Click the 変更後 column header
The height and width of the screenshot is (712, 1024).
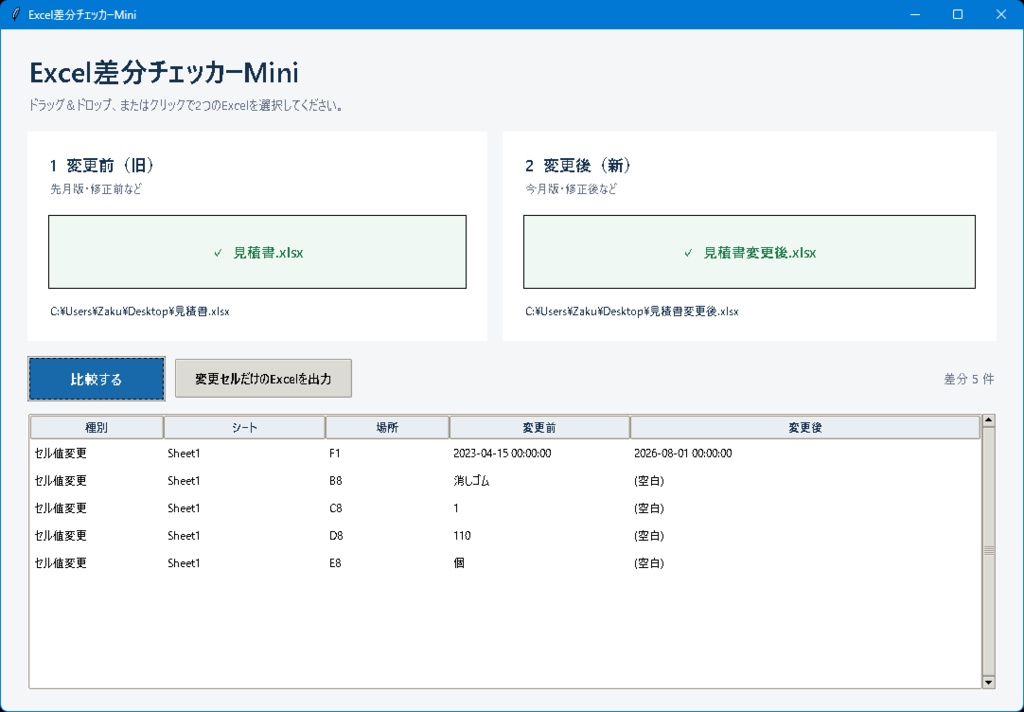805,428
